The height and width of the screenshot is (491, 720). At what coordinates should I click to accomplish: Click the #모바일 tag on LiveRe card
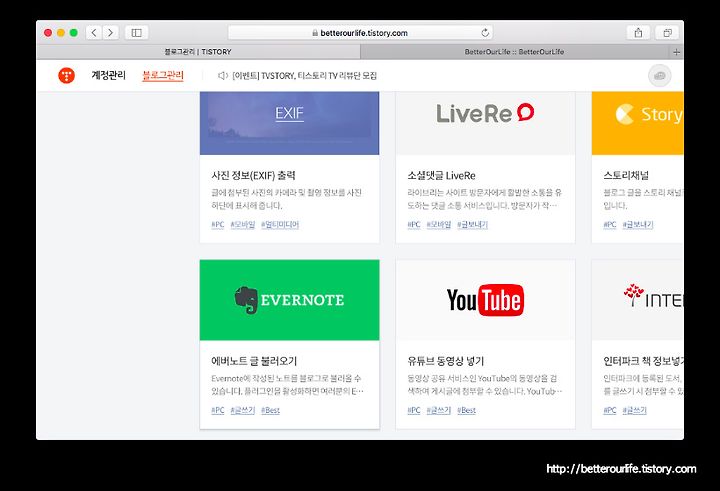click(x=439, y=225)
